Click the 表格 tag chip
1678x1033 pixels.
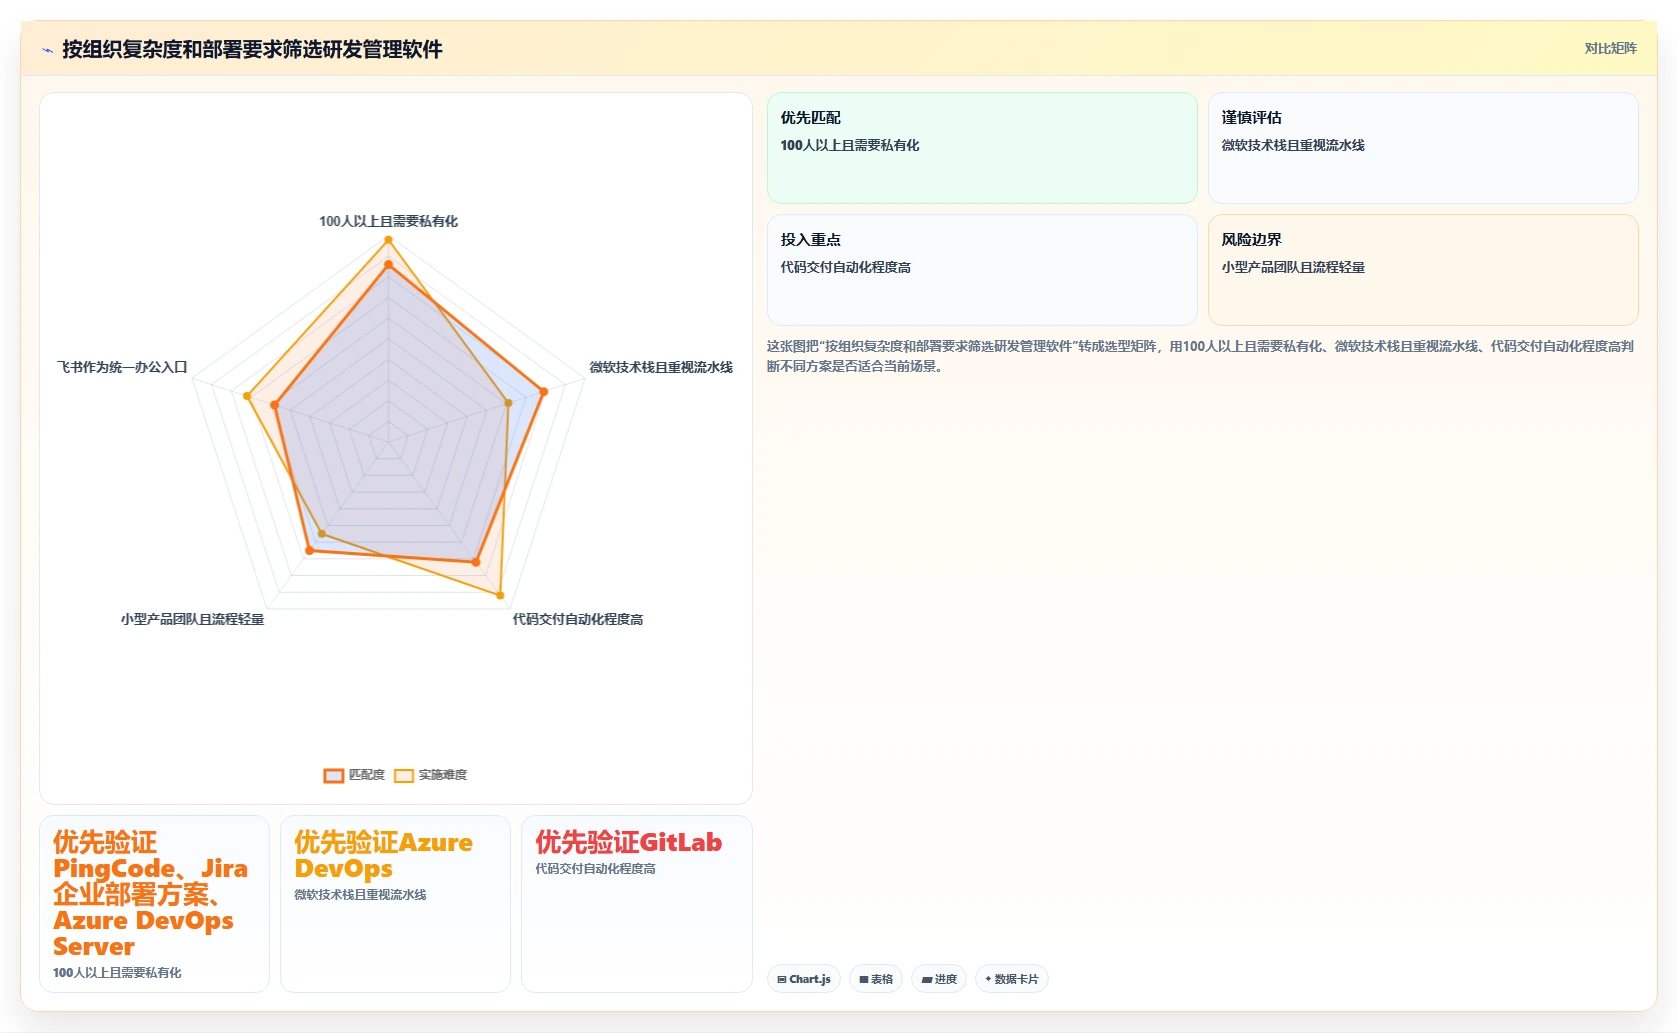tap(876, 979)
